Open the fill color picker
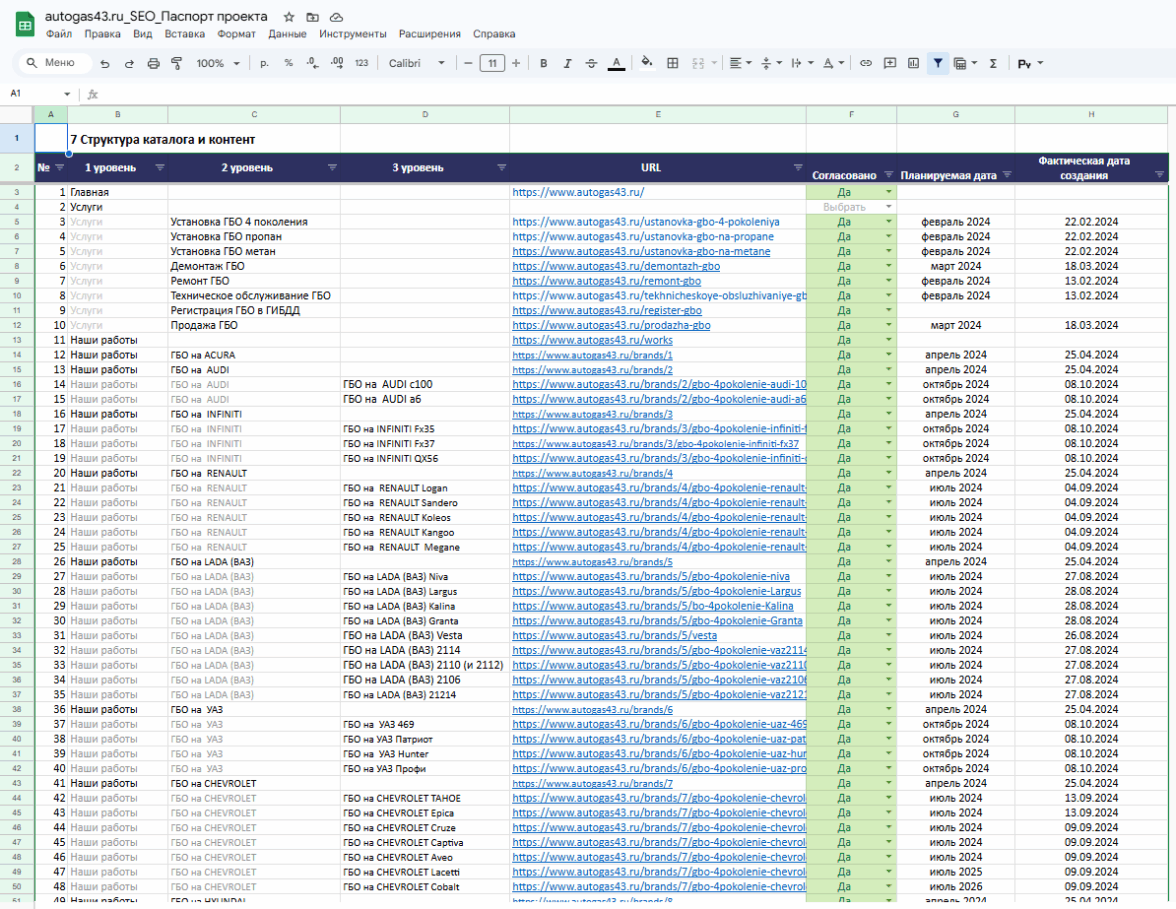The width and height of the screenshot is (1176, 909). 647,63
